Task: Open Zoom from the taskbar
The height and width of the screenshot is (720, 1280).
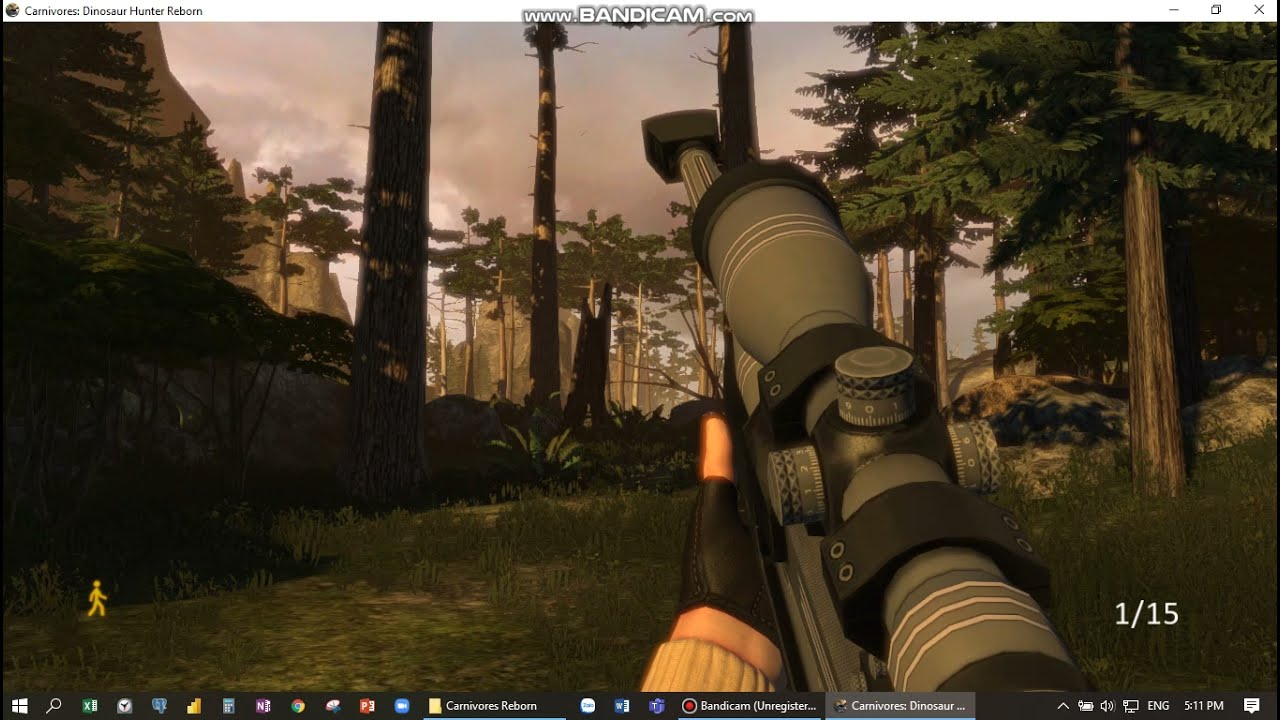Action: pos(402,705)
